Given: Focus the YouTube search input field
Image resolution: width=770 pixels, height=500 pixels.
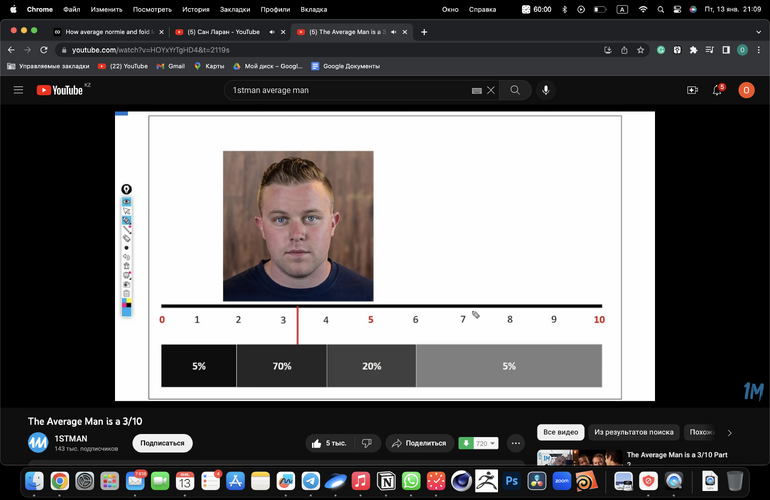Looking at the screenshot, I should (x=349, y=90).
